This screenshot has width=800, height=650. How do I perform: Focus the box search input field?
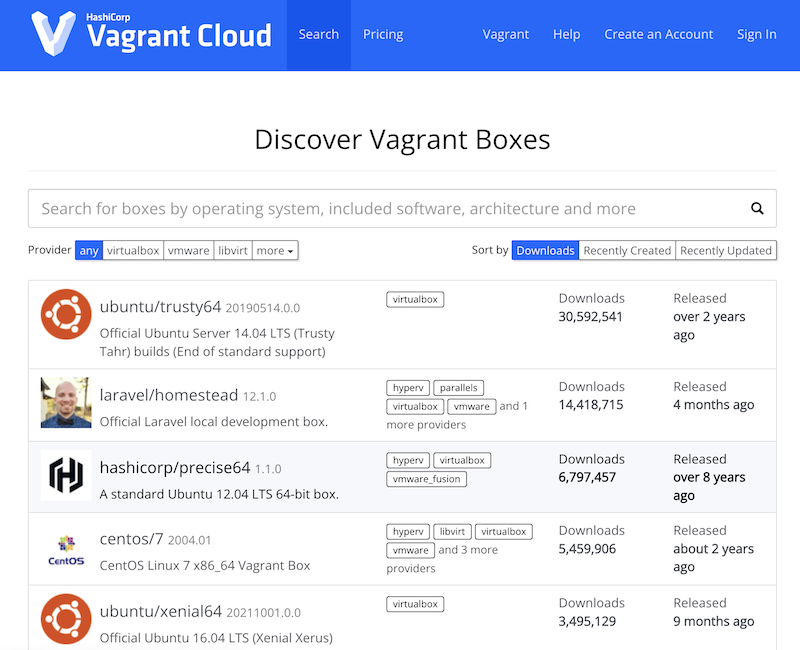[x=402, y=208]
